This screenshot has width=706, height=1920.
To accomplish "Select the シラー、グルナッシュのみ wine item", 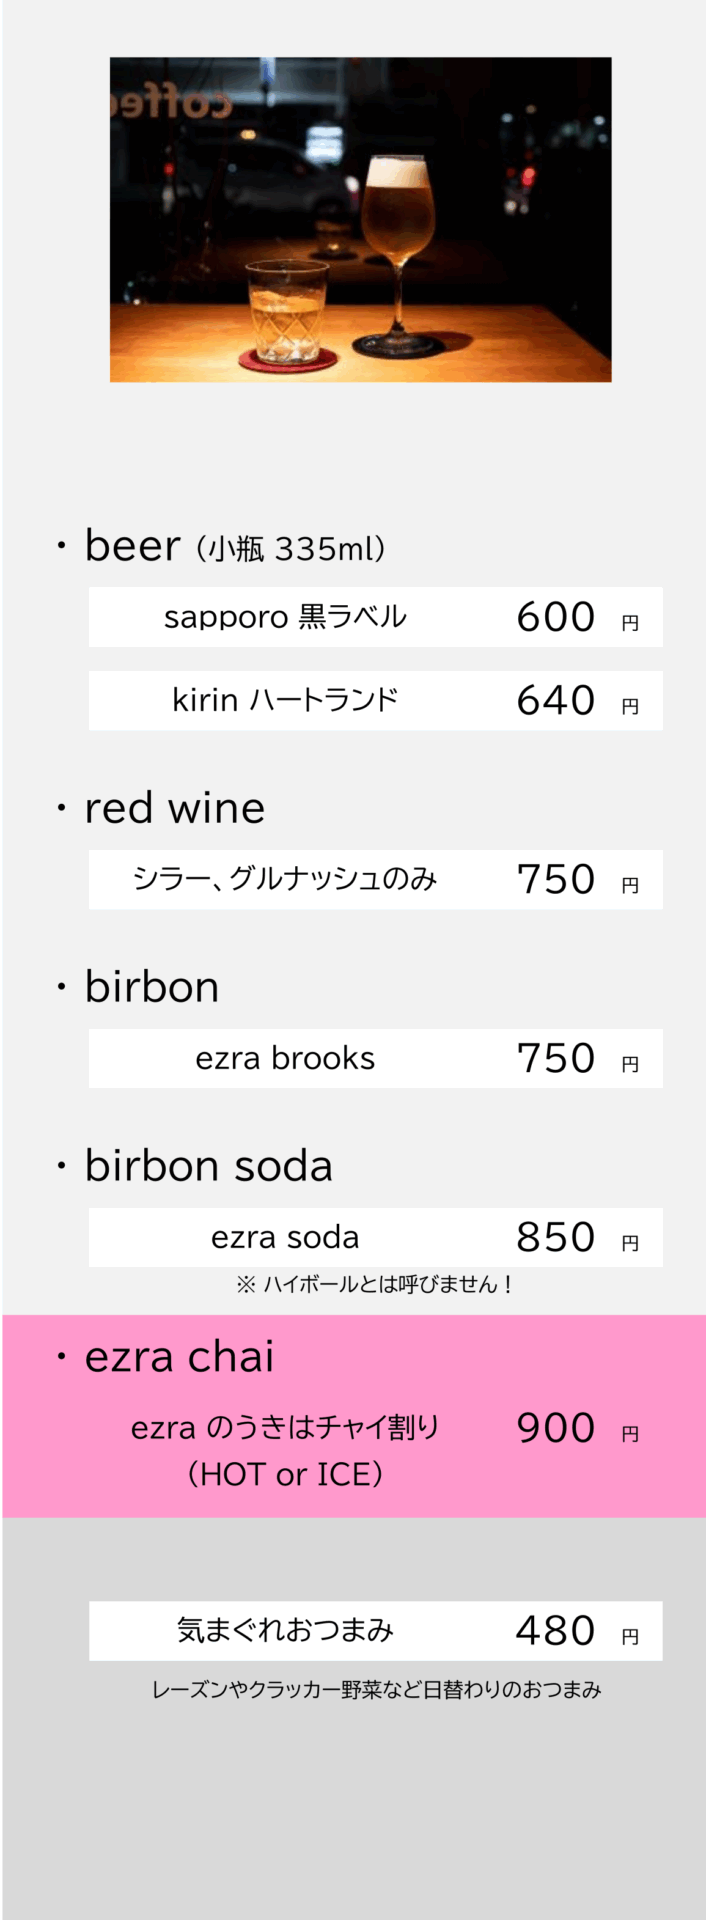I will click(285, 879).
